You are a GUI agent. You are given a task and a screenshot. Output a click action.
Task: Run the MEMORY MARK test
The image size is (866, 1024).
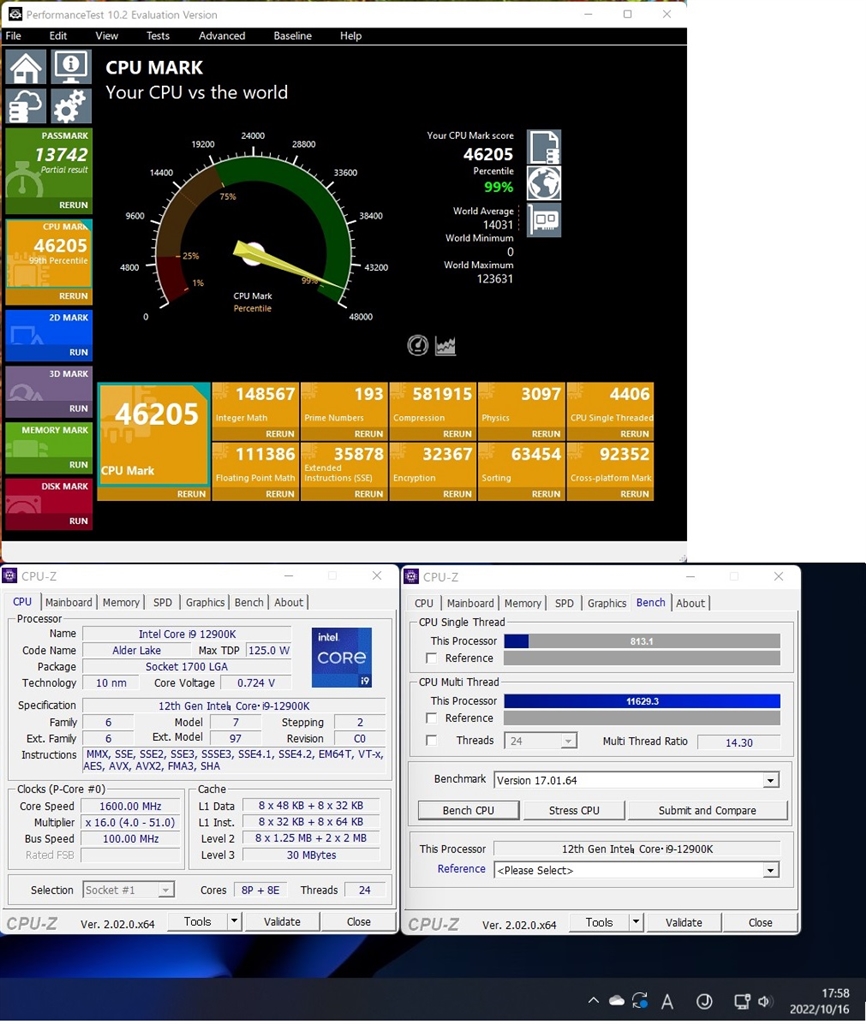point(78,465)
